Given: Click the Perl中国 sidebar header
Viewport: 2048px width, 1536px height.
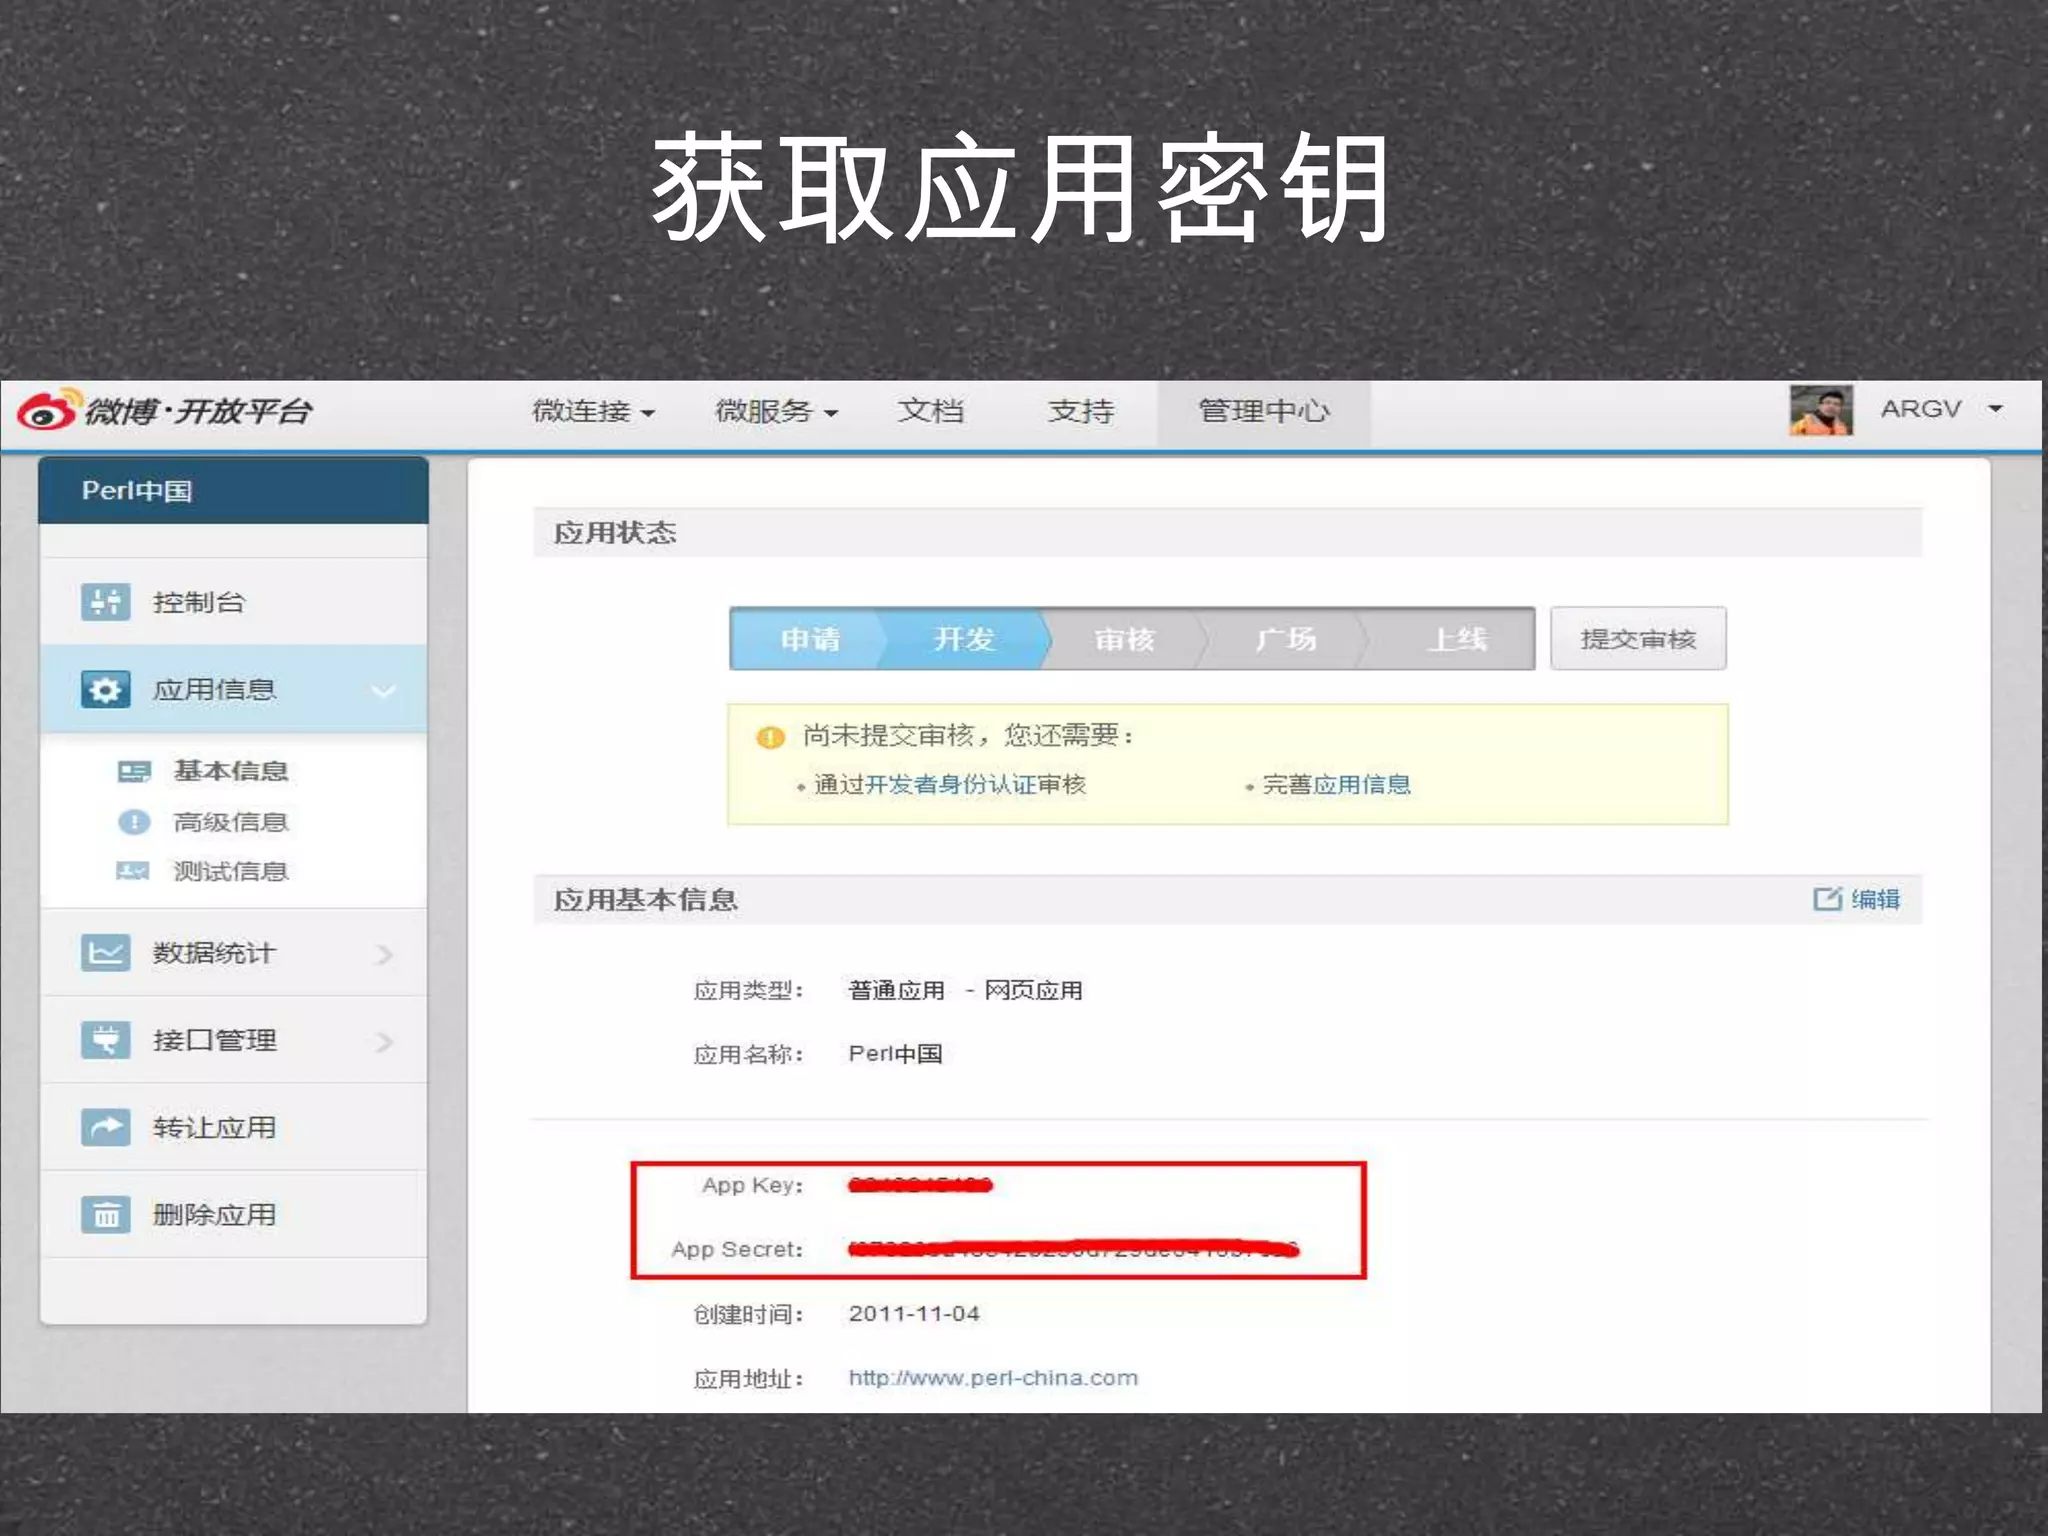Looking at the screenshot, I should tap(233, 490).
